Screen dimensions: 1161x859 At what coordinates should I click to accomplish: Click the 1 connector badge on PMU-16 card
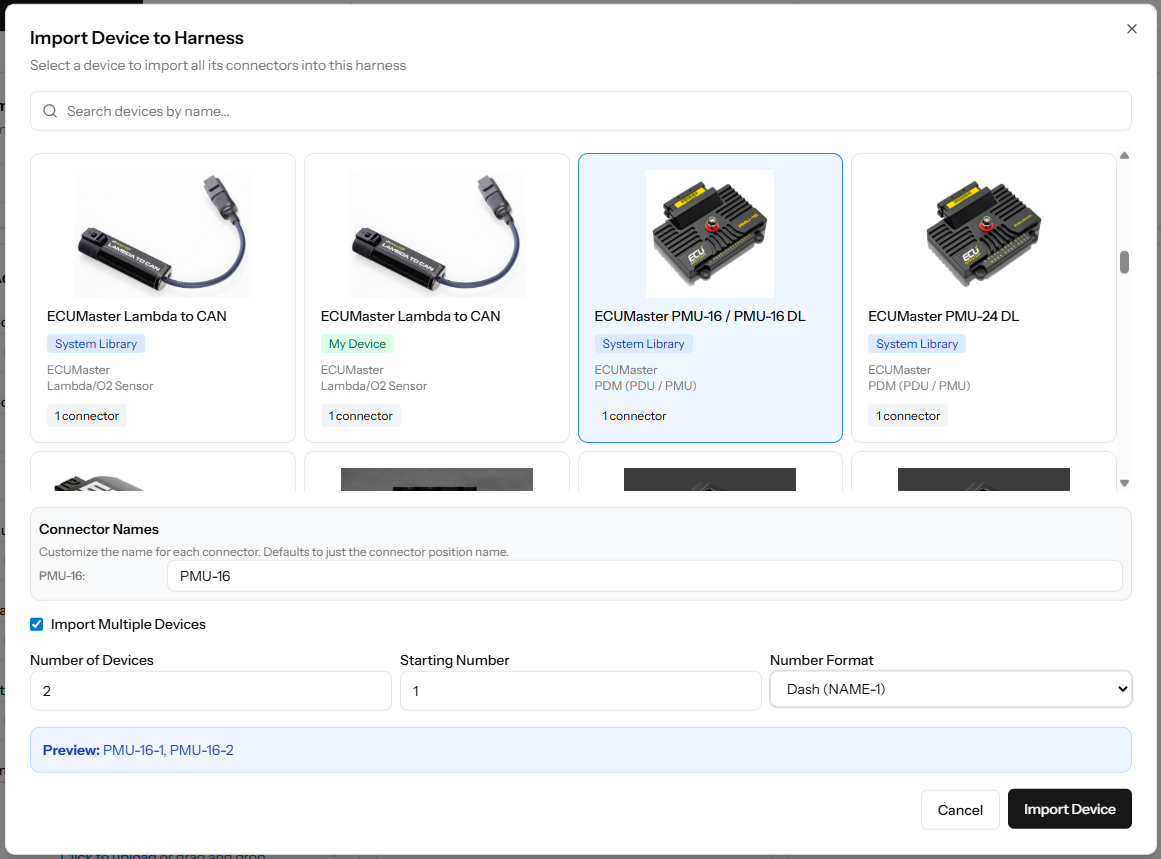click(633, 416)
